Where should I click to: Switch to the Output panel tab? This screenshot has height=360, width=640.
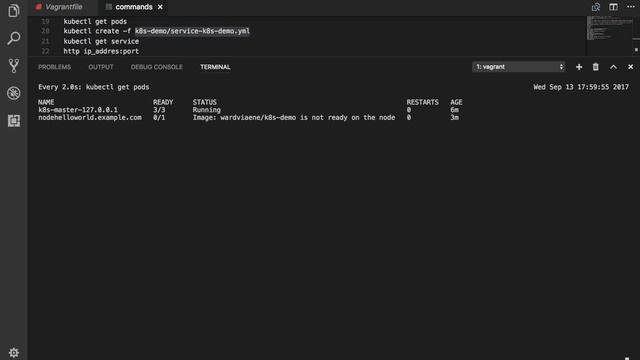(x=101, y=67)
